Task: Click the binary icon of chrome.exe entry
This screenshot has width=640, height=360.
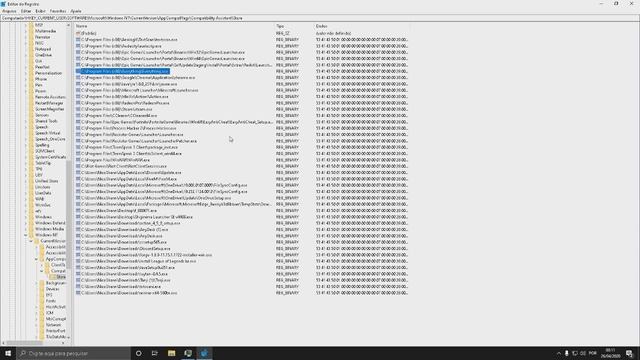Action: [x=78, y=78]
